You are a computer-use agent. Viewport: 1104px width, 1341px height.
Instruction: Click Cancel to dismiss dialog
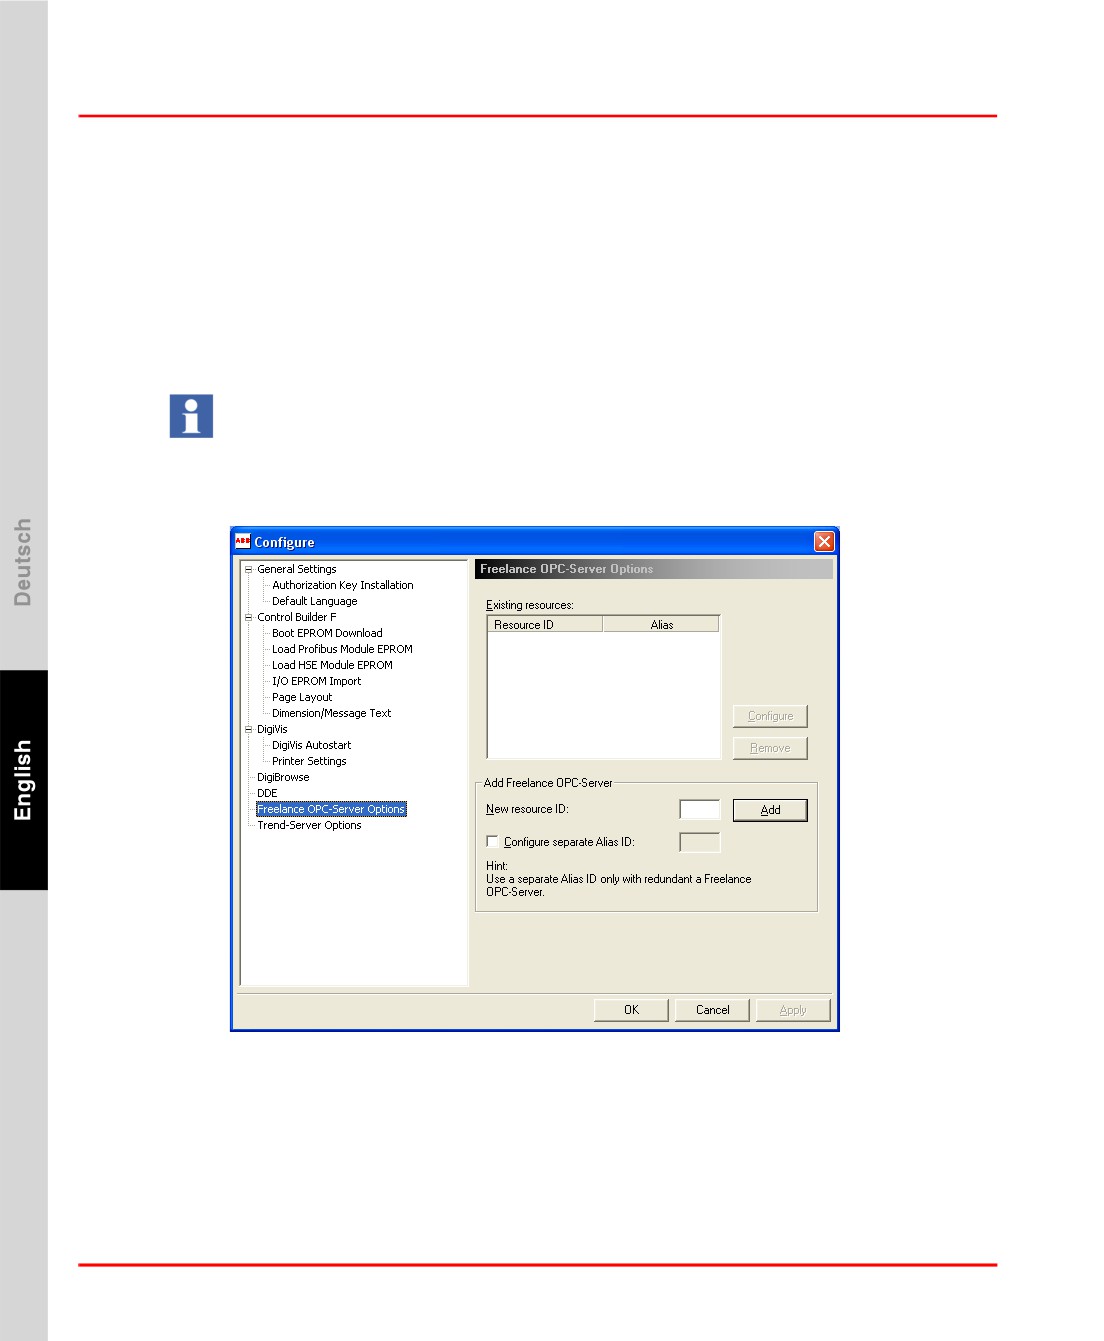[x=712, y=1010]
